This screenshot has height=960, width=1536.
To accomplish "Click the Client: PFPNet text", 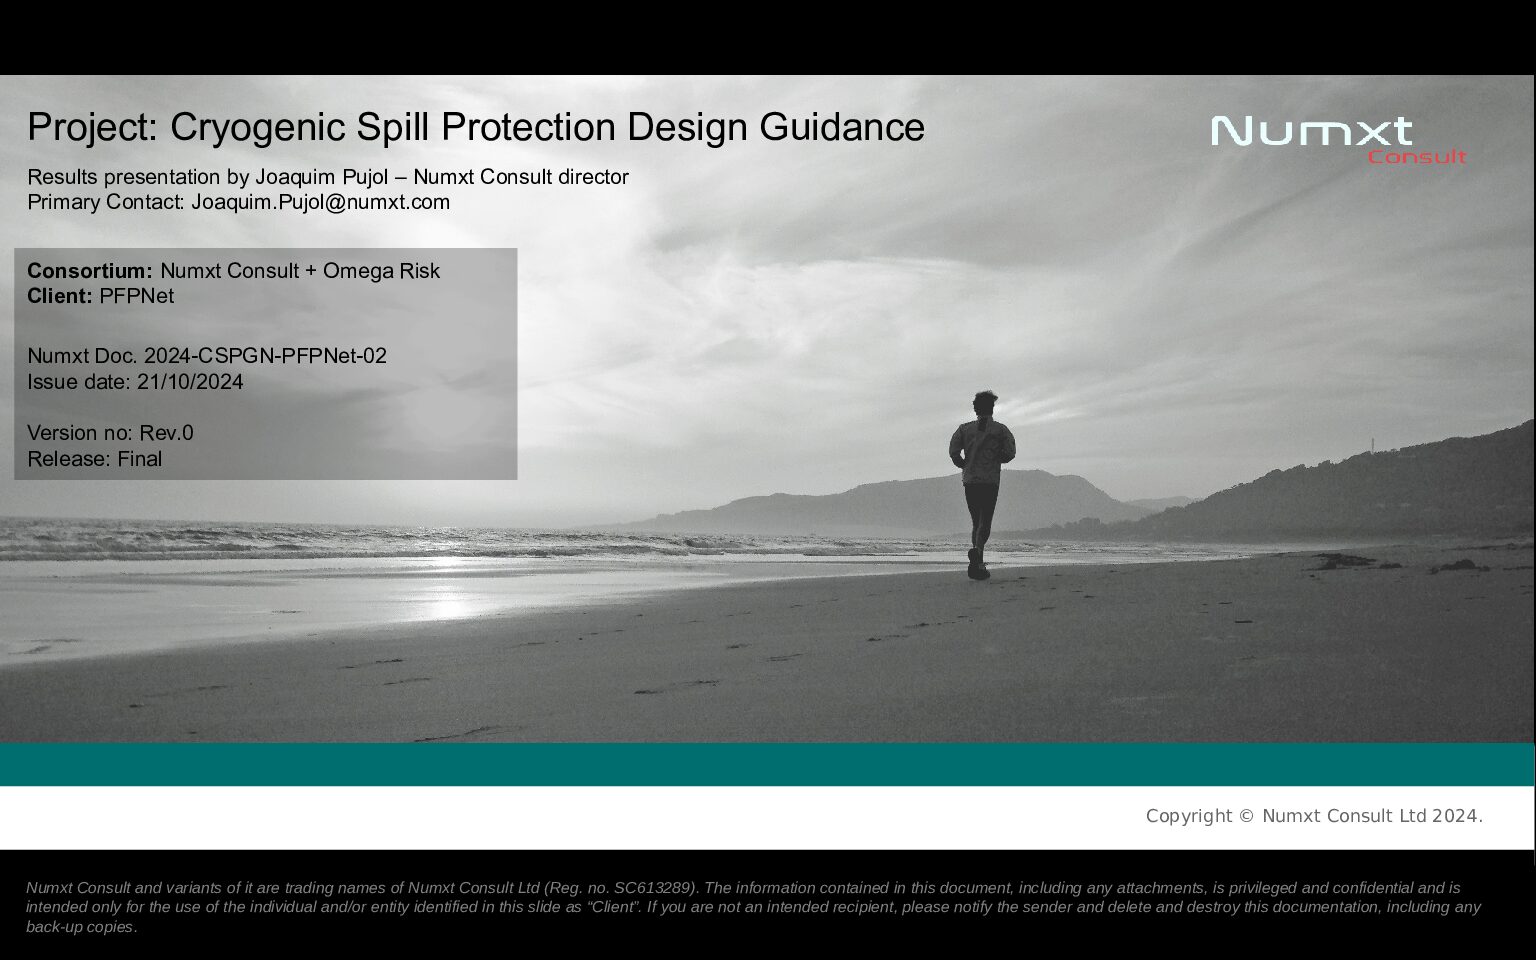I will (100, 296).
